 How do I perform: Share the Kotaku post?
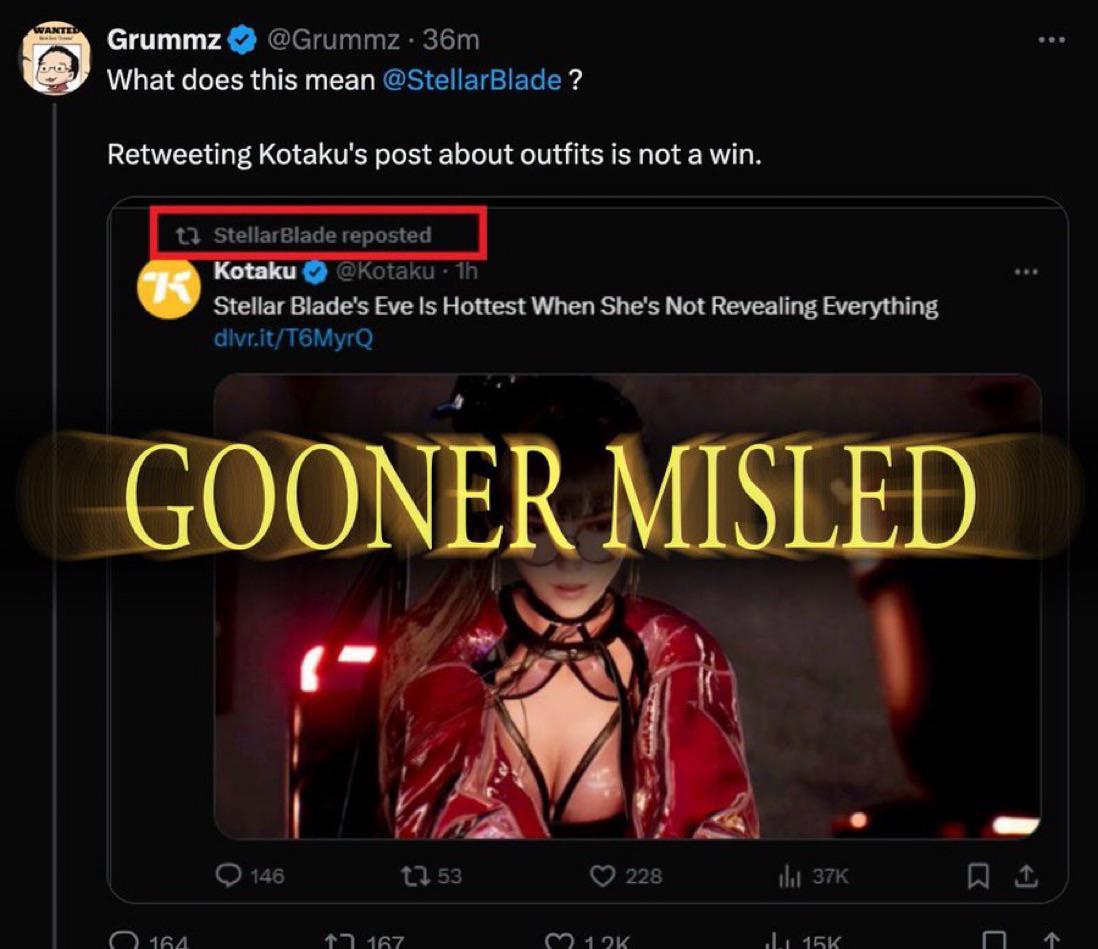point(1027,875)
